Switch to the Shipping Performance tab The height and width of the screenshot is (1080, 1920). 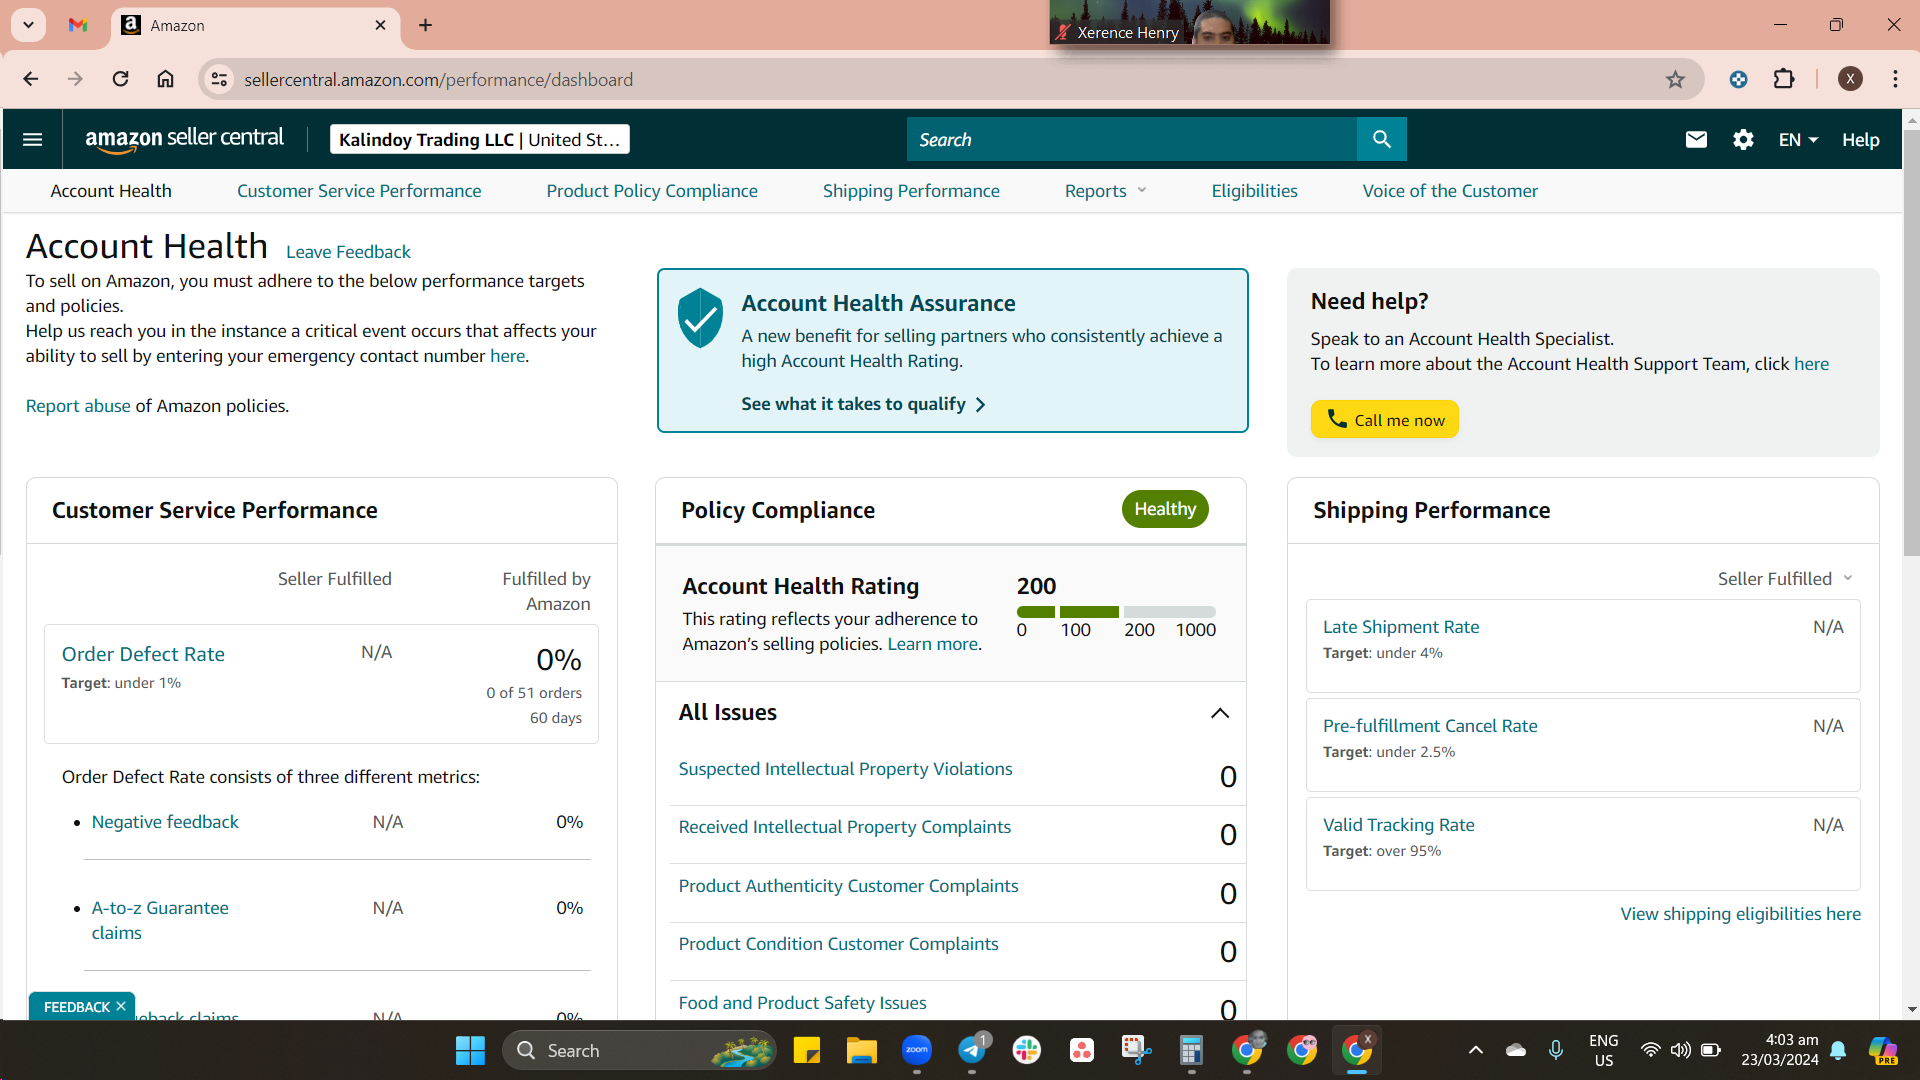click(x=911, y=191)
